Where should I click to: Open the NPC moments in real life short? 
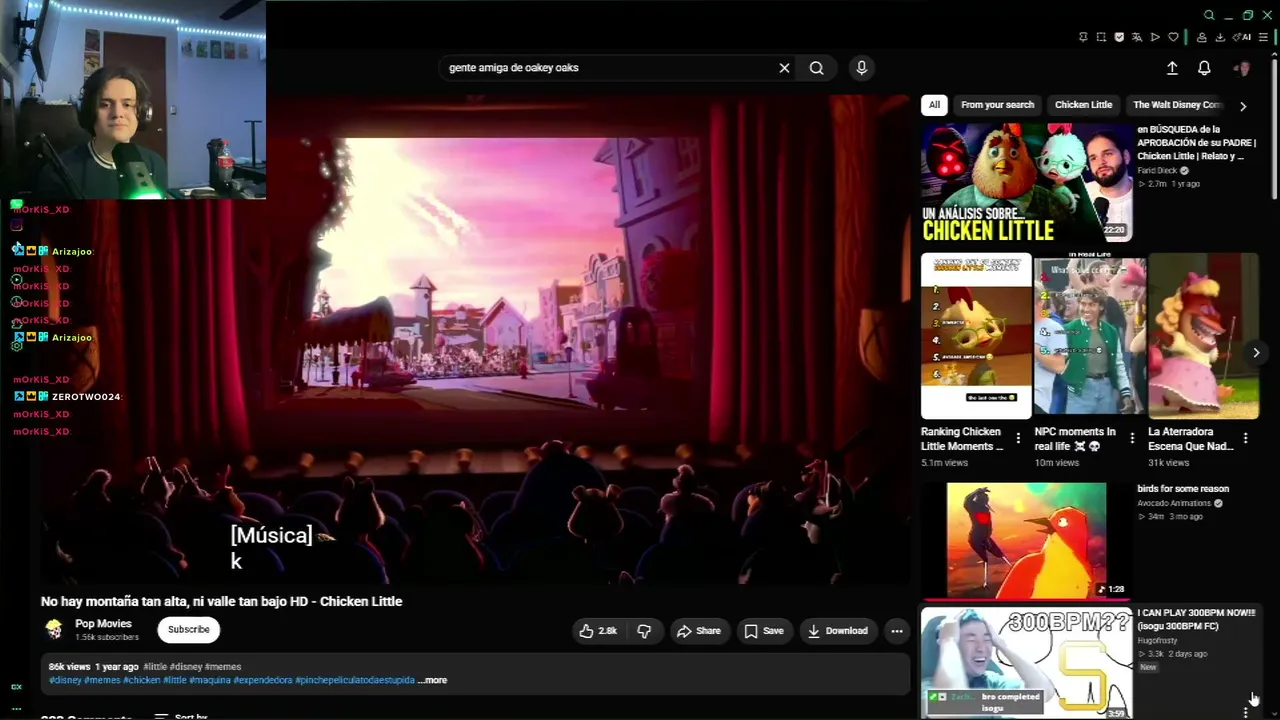point(1090,336)
